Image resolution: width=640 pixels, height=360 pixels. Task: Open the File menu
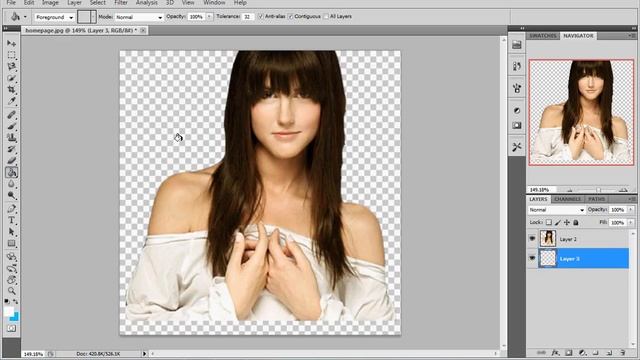coord(11,3)
